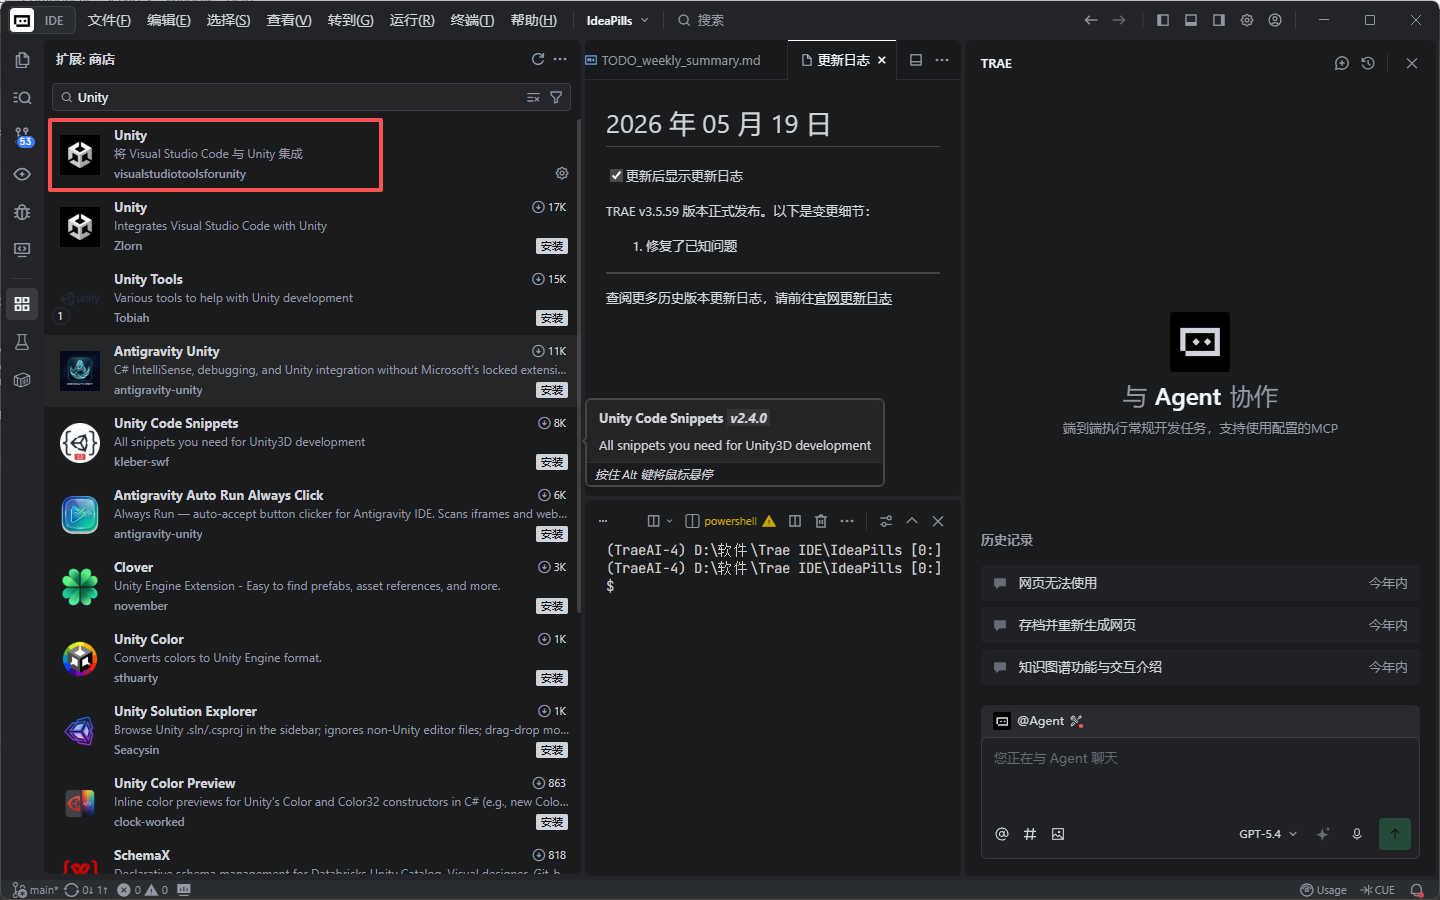Navigate forward using the title bar arrow
Viewport: 1440px width, 900px height.
(x=1119, y=20)
